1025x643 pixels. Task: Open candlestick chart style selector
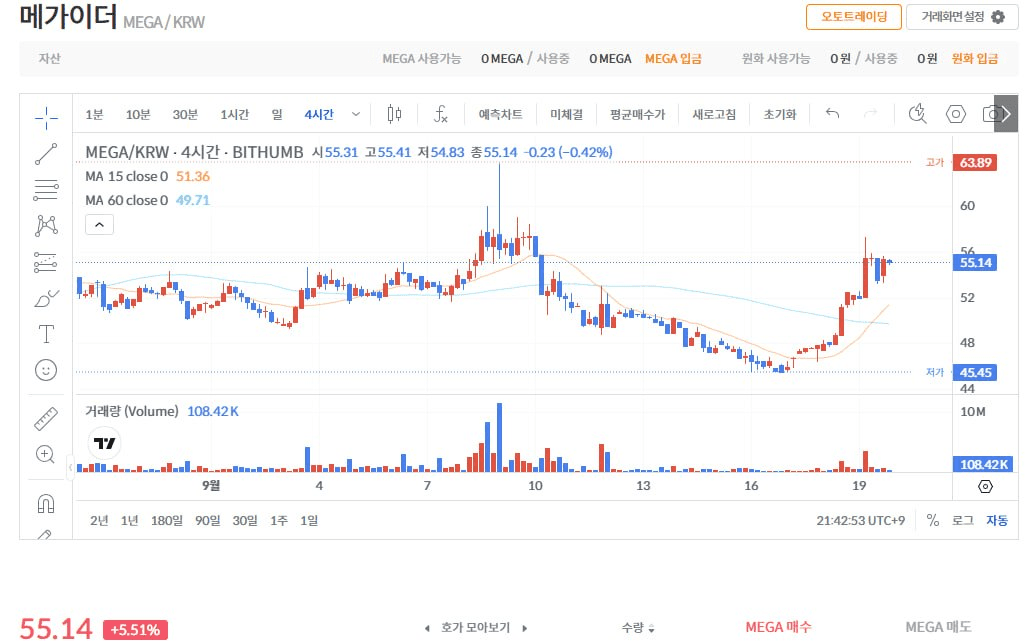click(x=394, y=114)
